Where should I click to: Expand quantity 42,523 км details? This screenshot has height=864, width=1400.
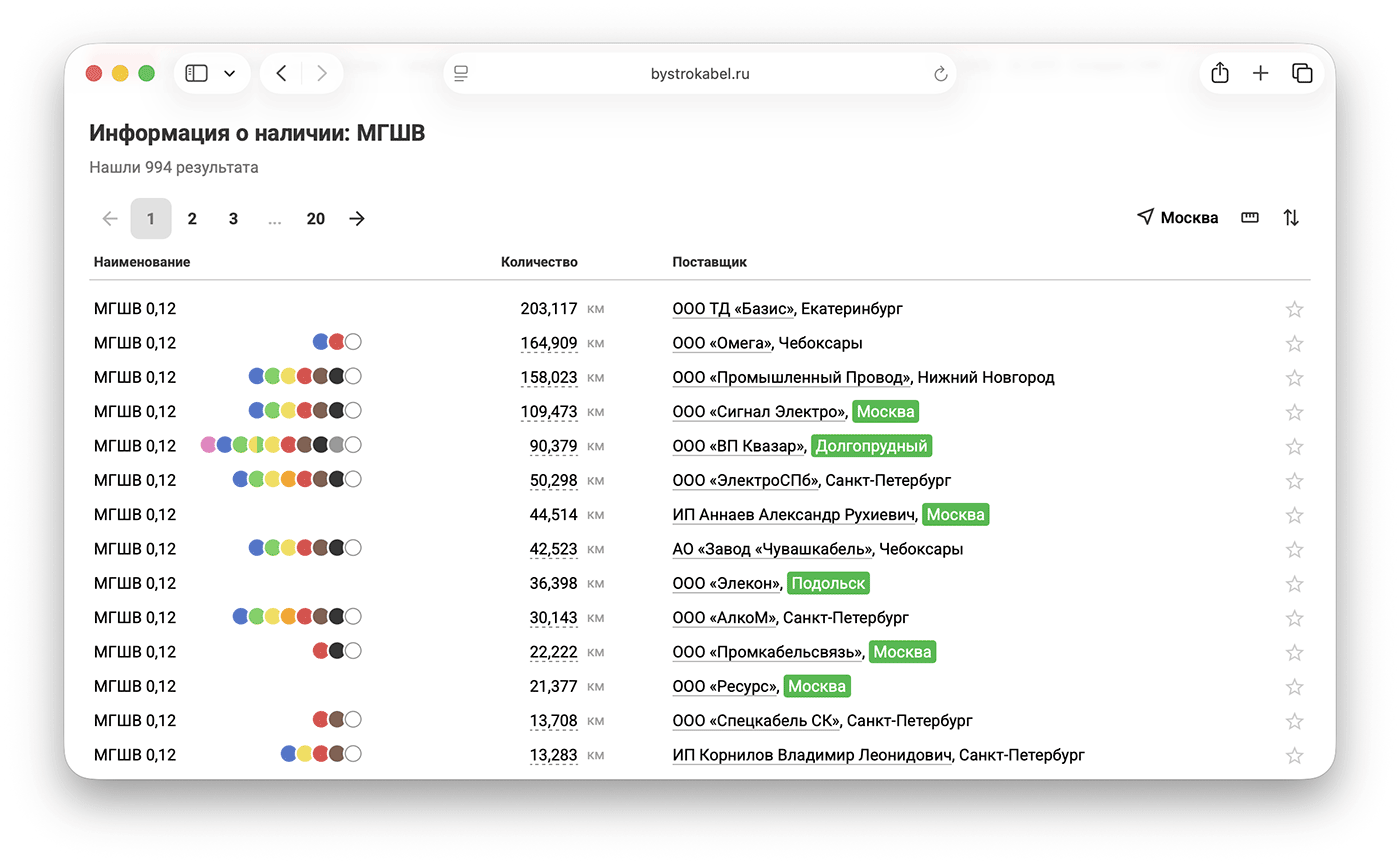point(554,549)
